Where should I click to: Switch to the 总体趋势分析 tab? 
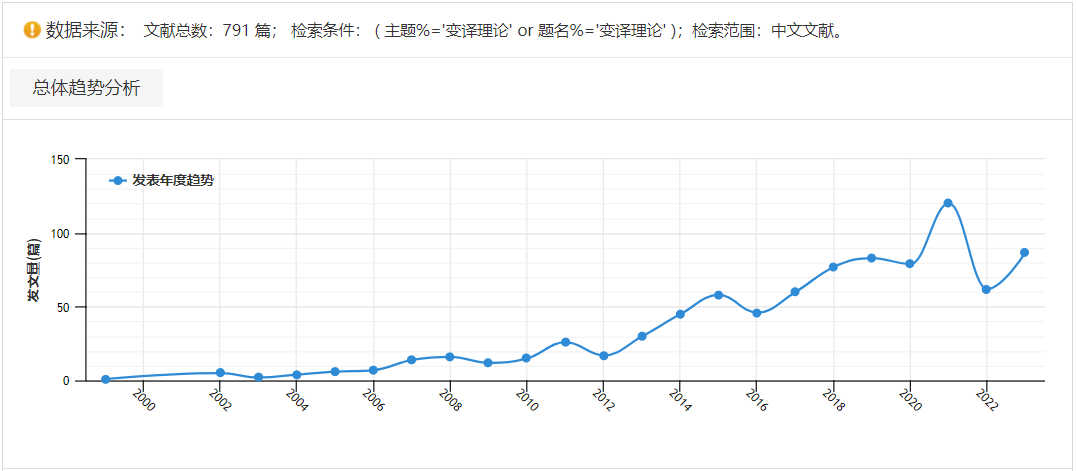pos(86,88)
